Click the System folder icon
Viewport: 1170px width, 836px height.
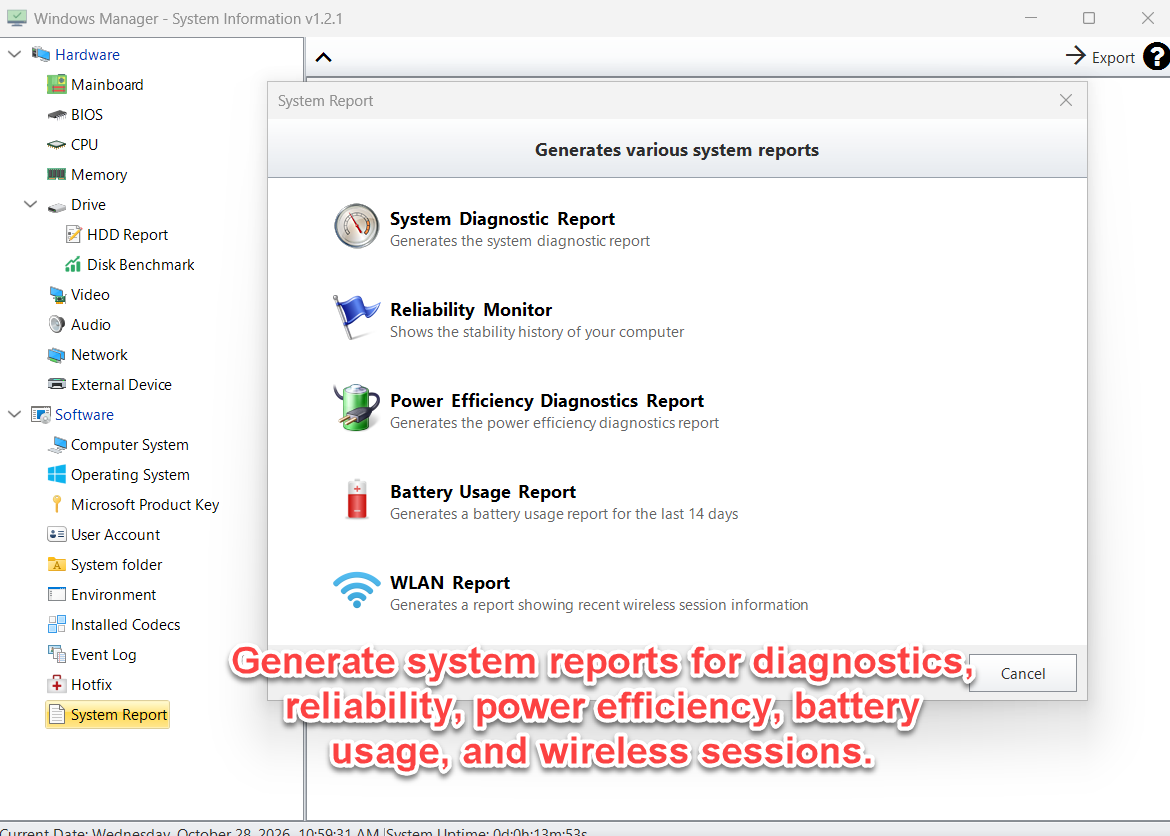[x=57, y=564]
